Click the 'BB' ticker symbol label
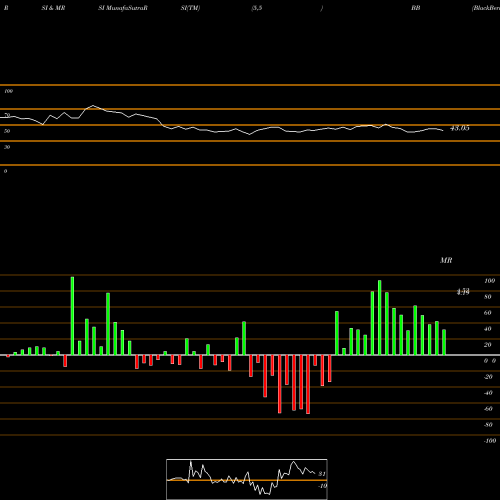The width and height of the screenshot is (500, 500). coord(415,8)
